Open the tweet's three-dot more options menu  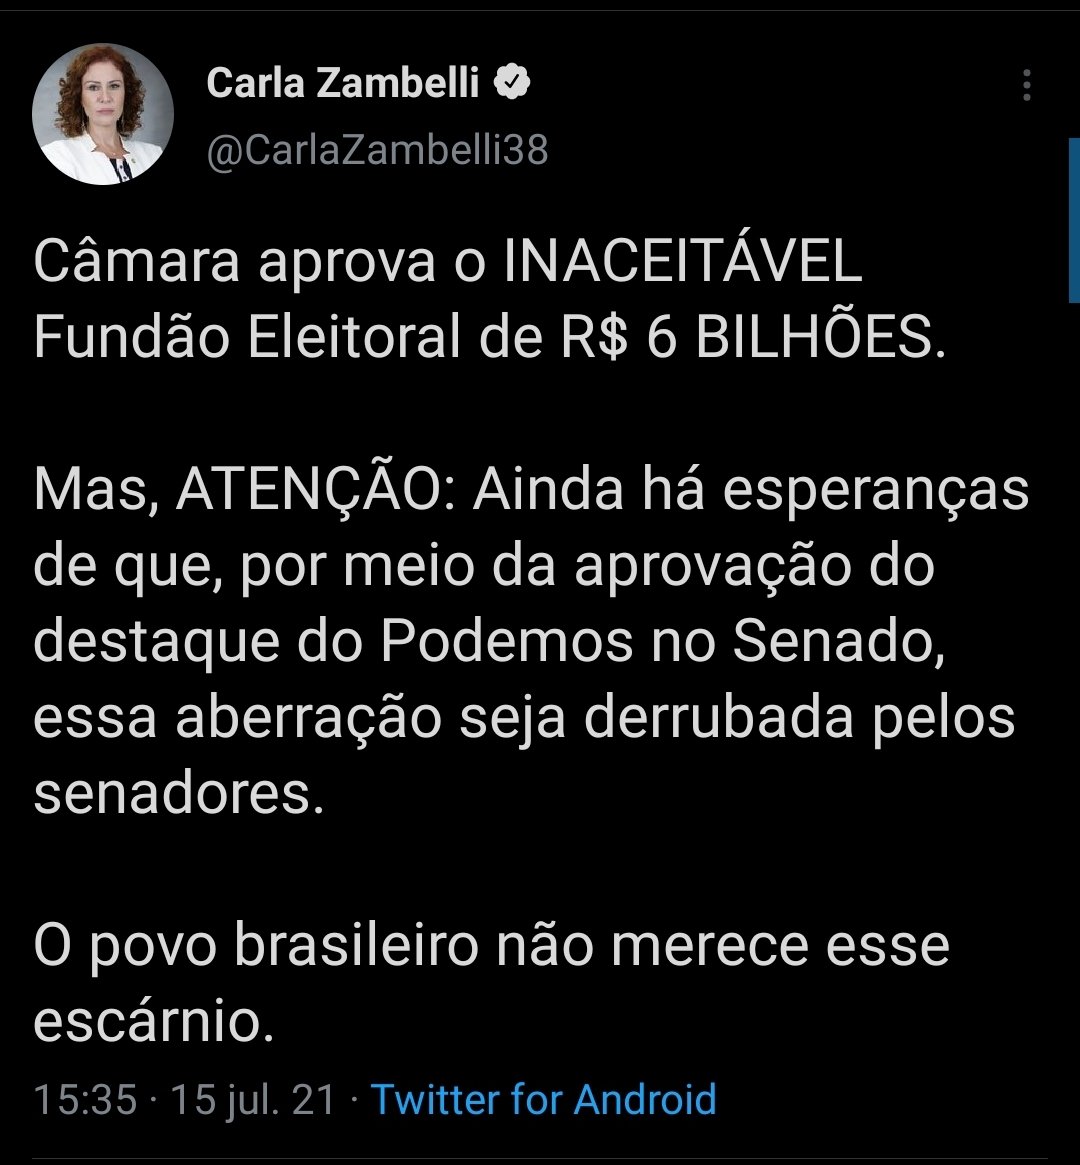coord(1027,85)
